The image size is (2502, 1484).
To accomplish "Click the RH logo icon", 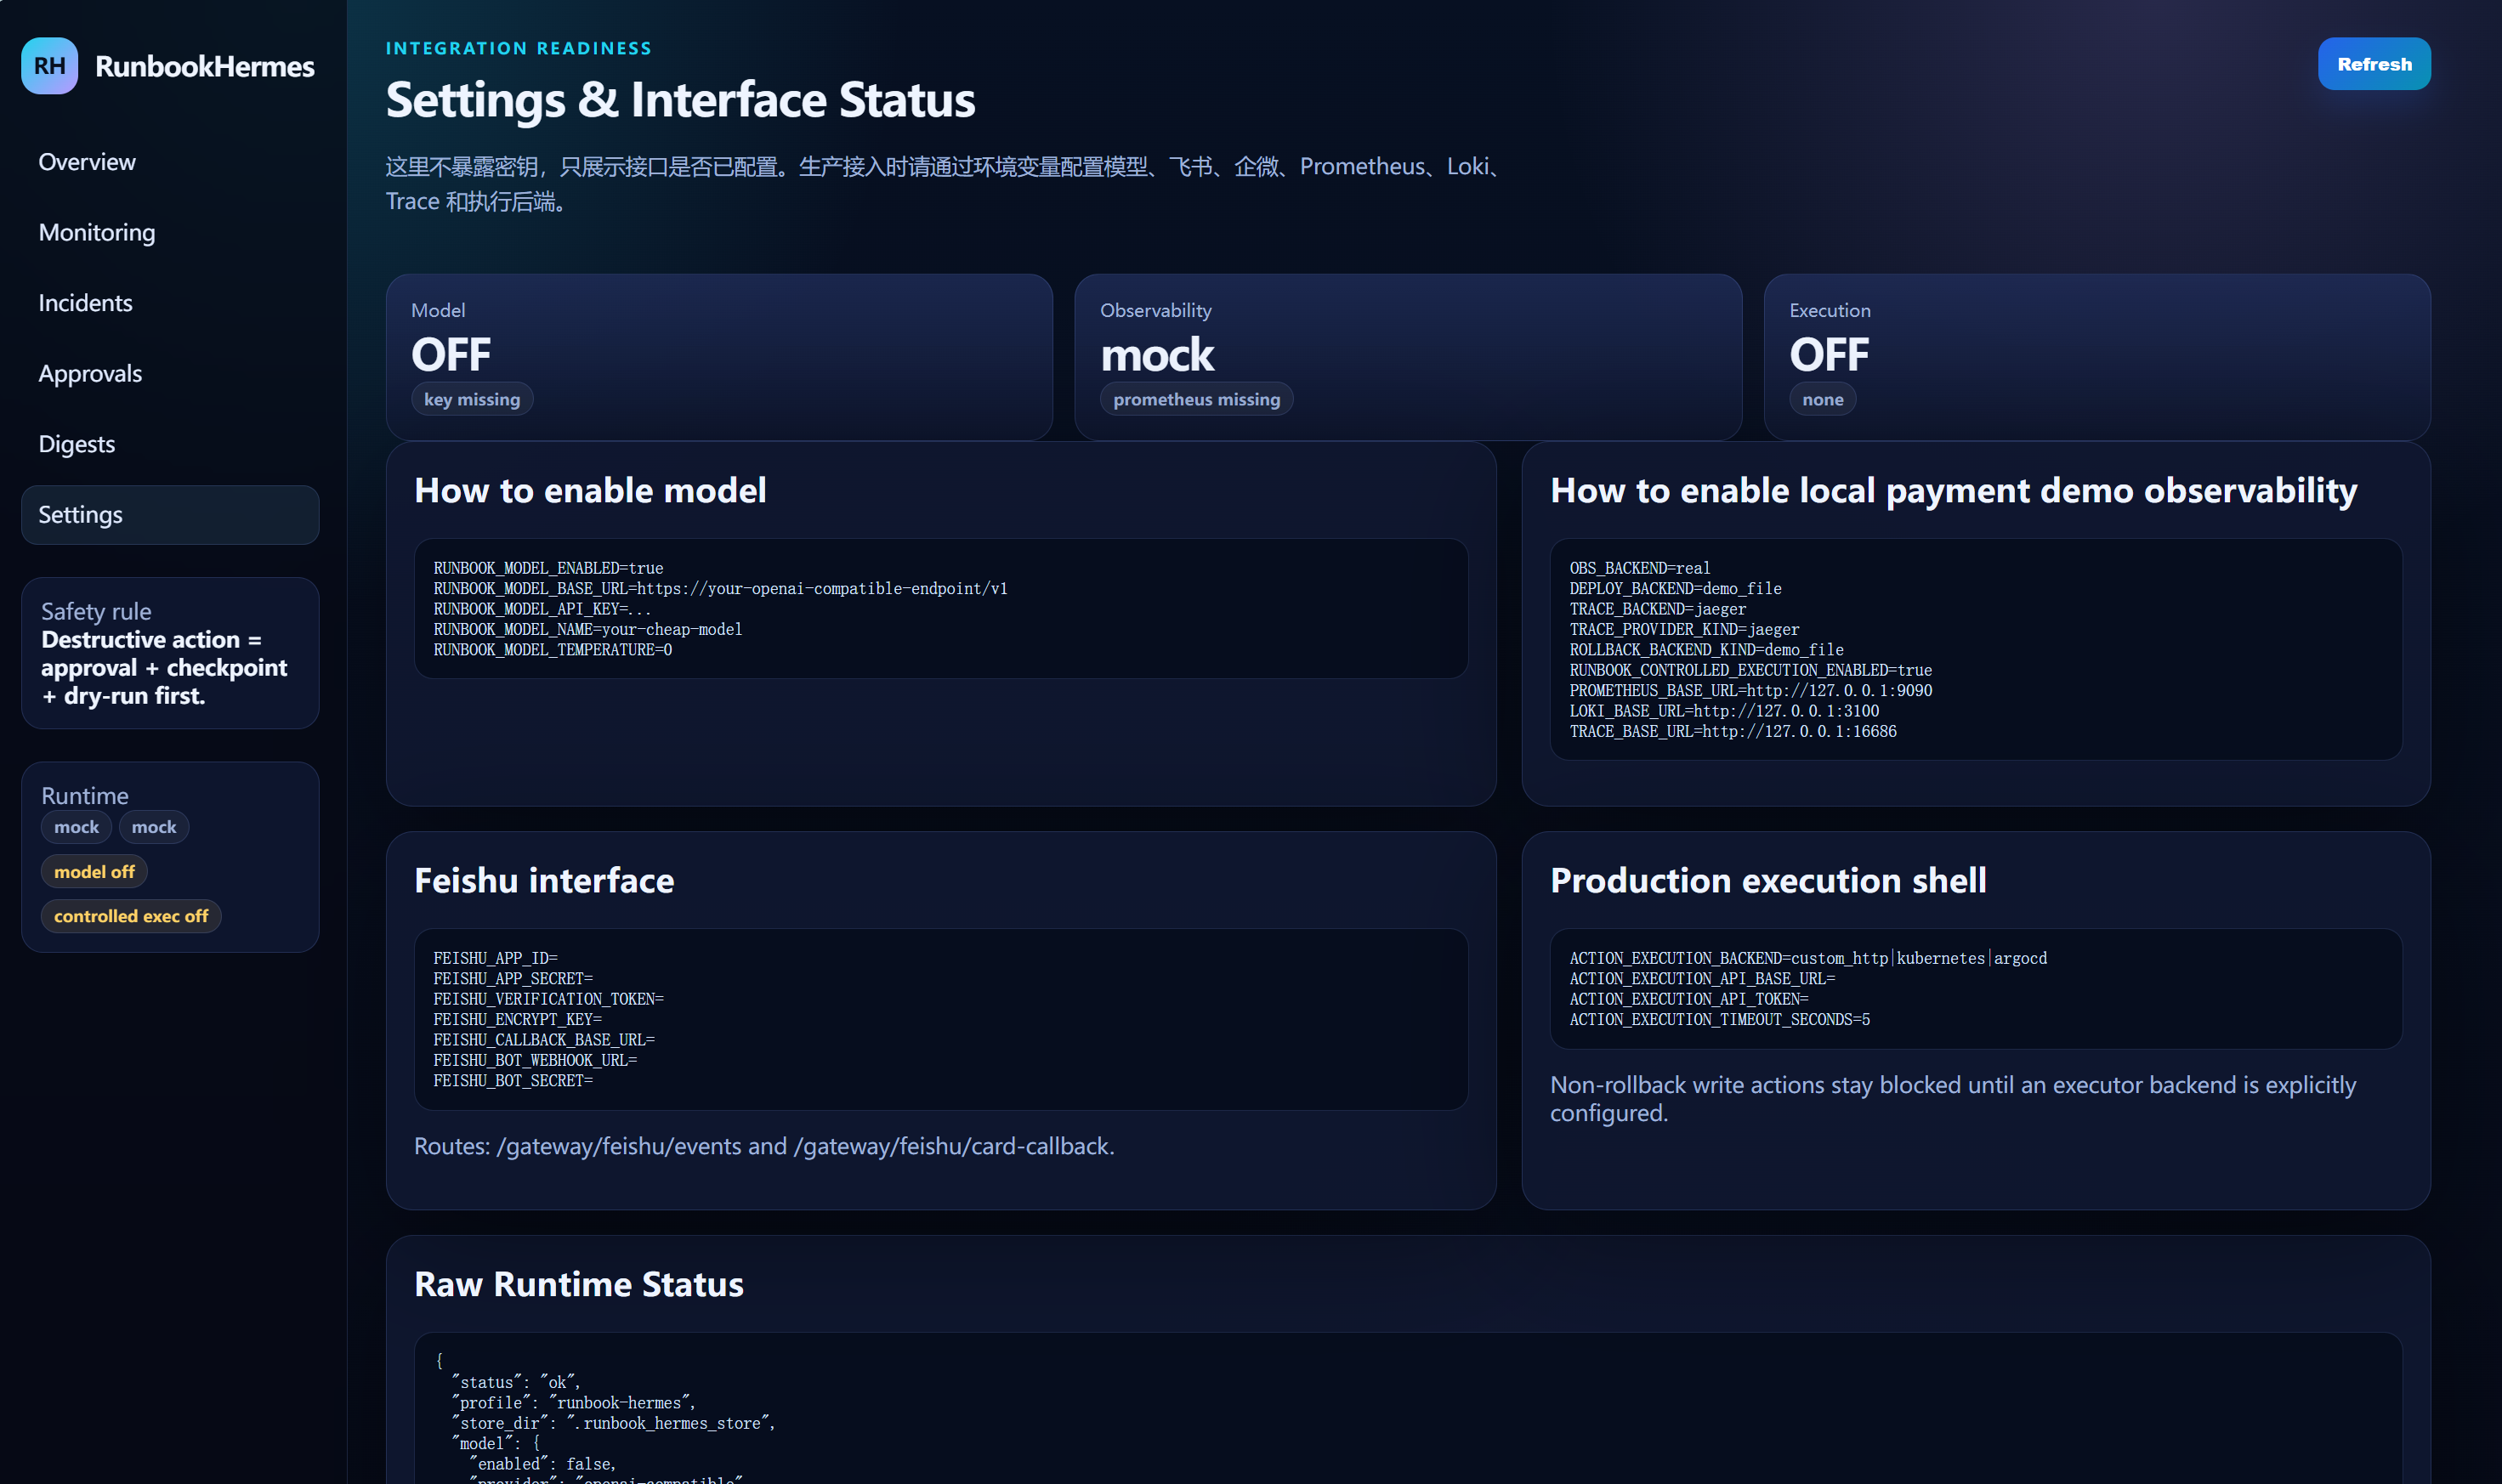I will [49, 66].
